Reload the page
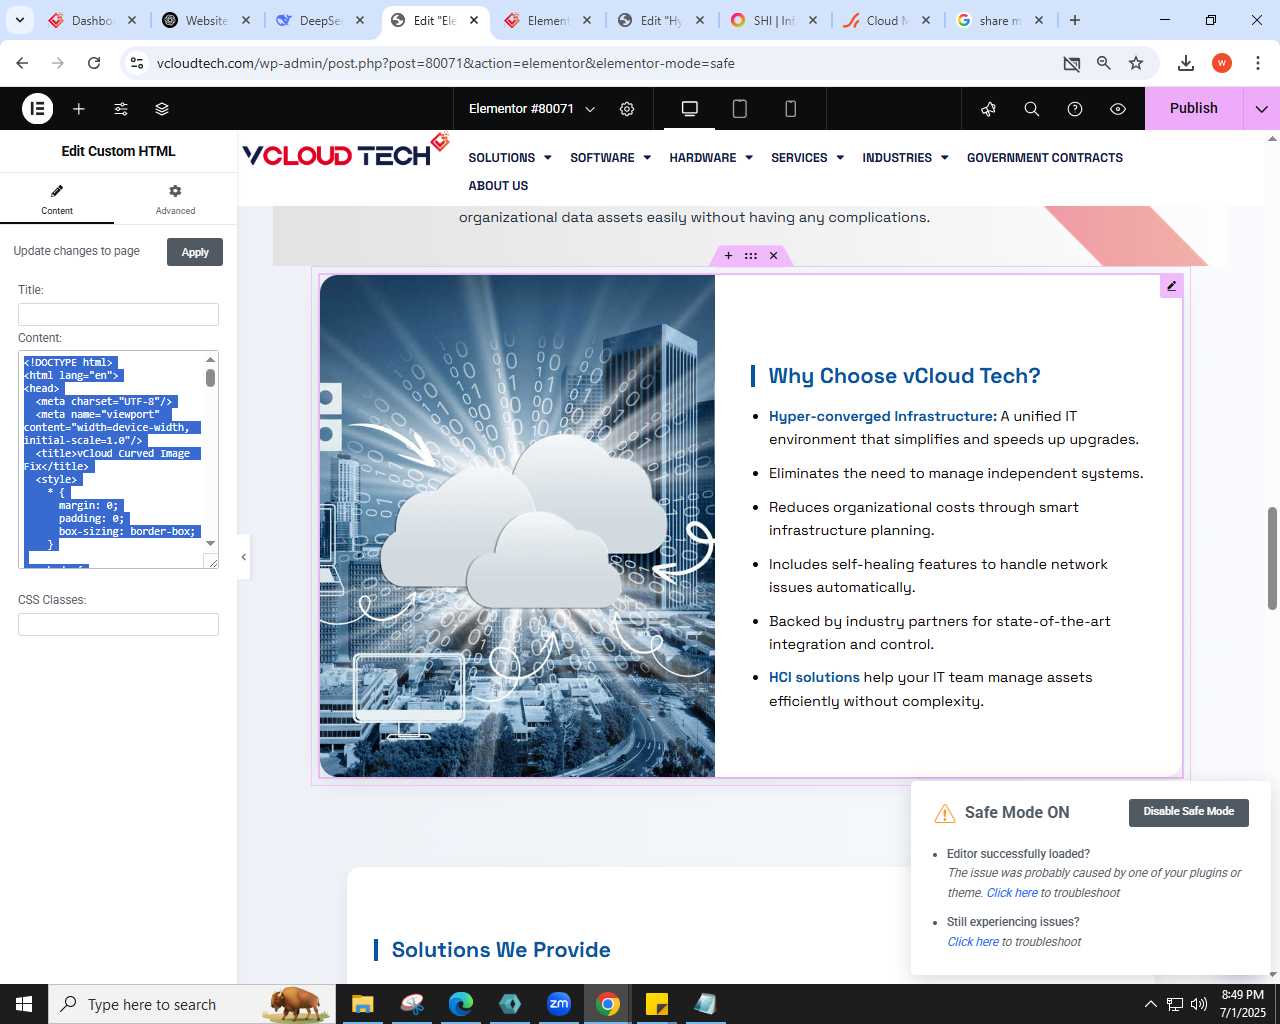This screenshot has width=1280, height=1024. point(94,63)
